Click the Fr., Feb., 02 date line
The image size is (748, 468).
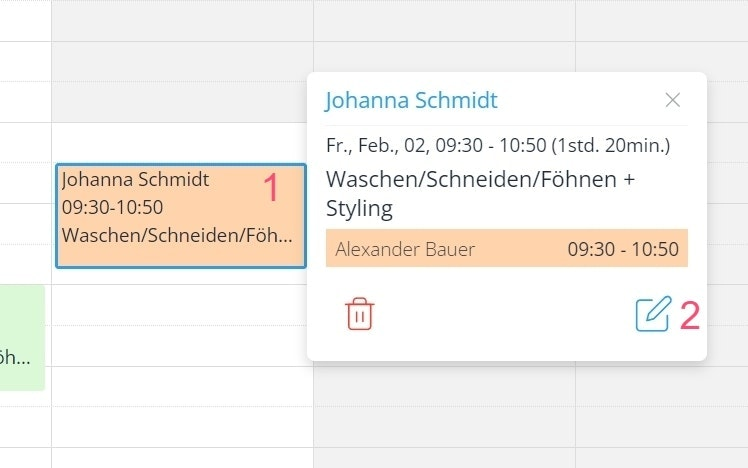pyautogui.click(x=498, y=145)
